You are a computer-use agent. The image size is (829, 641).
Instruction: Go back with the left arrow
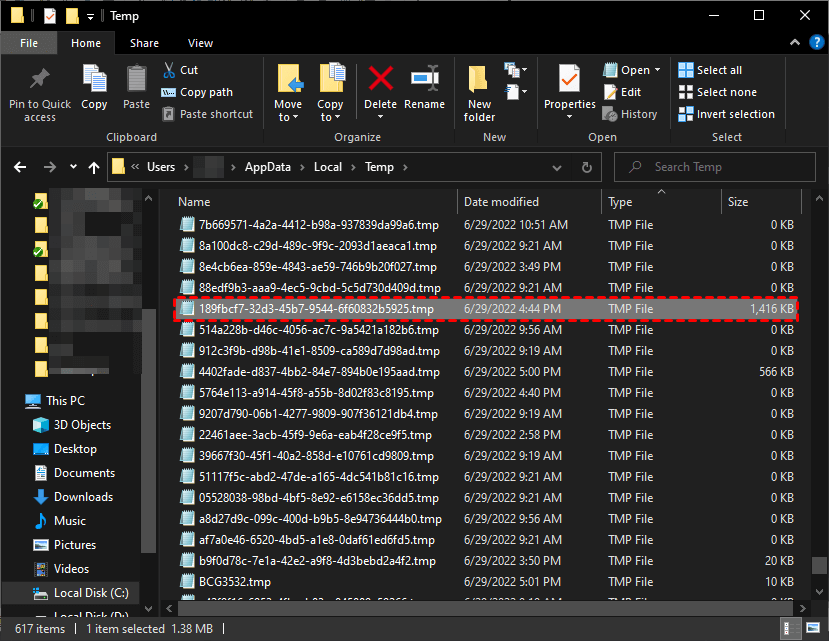pyautogui.click(x=20, y=167)
